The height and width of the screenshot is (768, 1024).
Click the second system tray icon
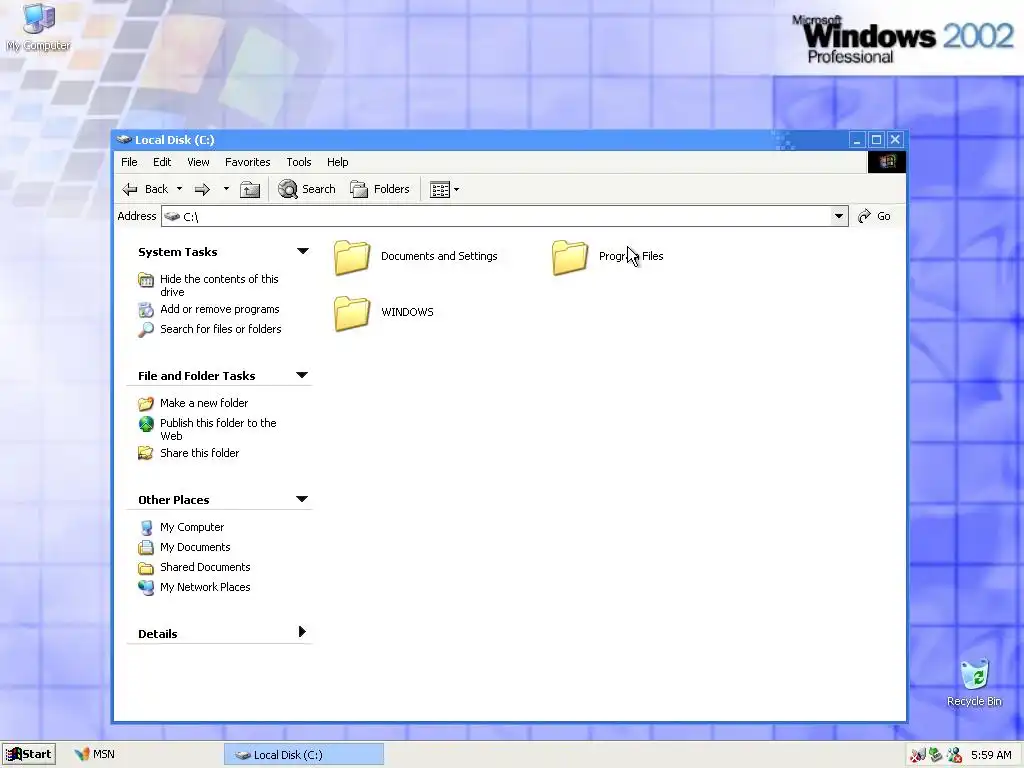[936, 756]
